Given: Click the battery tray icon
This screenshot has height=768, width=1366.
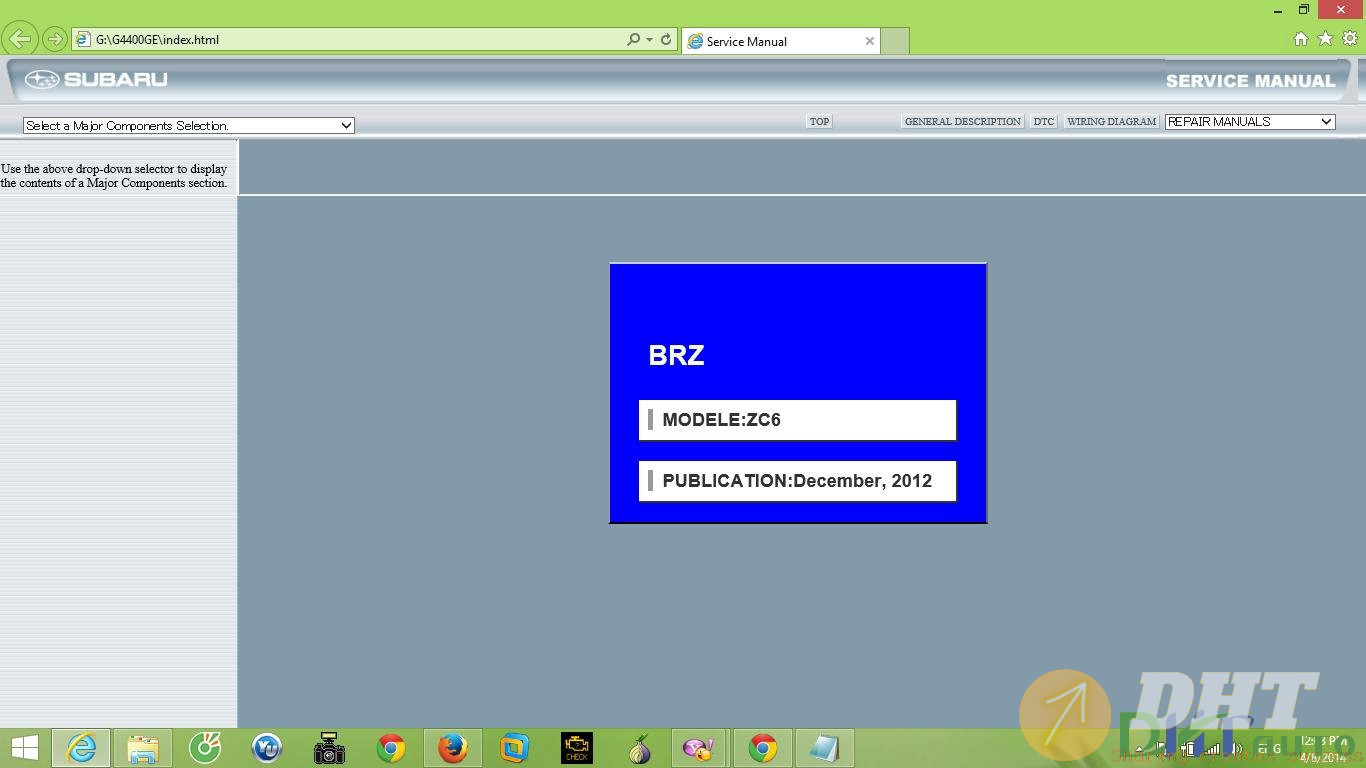Looking at the screenshot, I should [x=1189, y=748].
